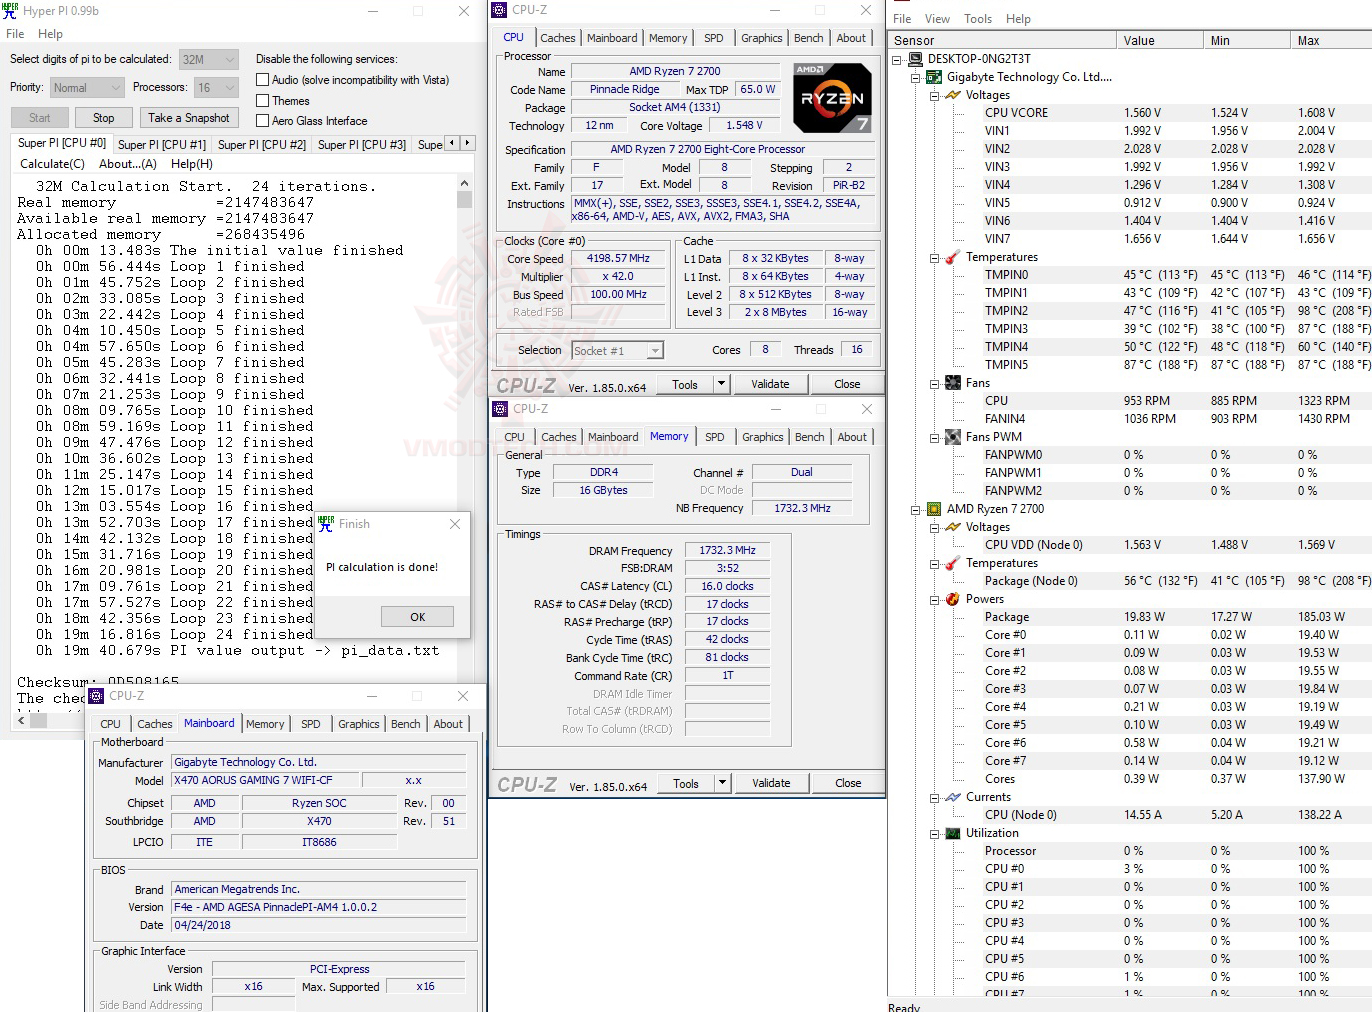Switch to the SPD tab in CPU-Z
This screenshot has height=1012, width=1372.
pos(714,37)
